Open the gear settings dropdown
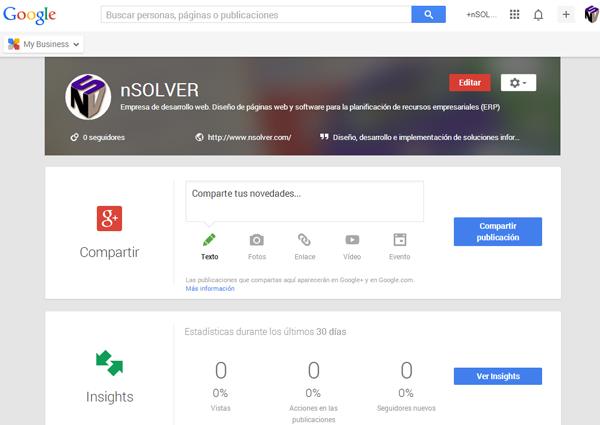This screenshot has width=600, height=425. (x=518, y=83)
